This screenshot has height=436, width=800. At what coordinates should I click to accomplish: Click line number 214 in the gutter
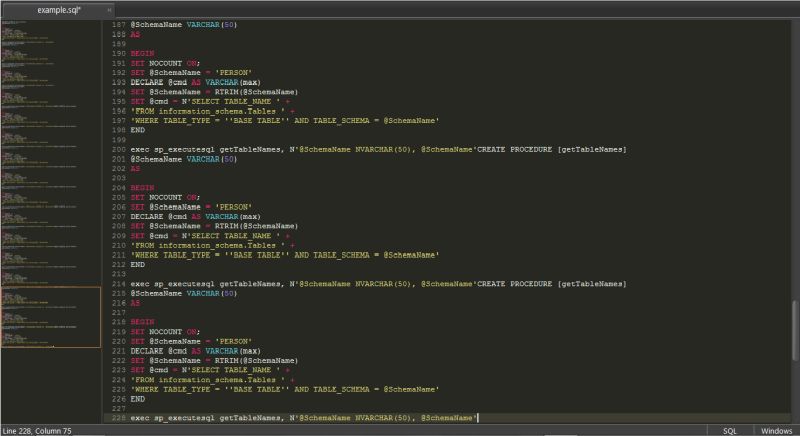118,284
